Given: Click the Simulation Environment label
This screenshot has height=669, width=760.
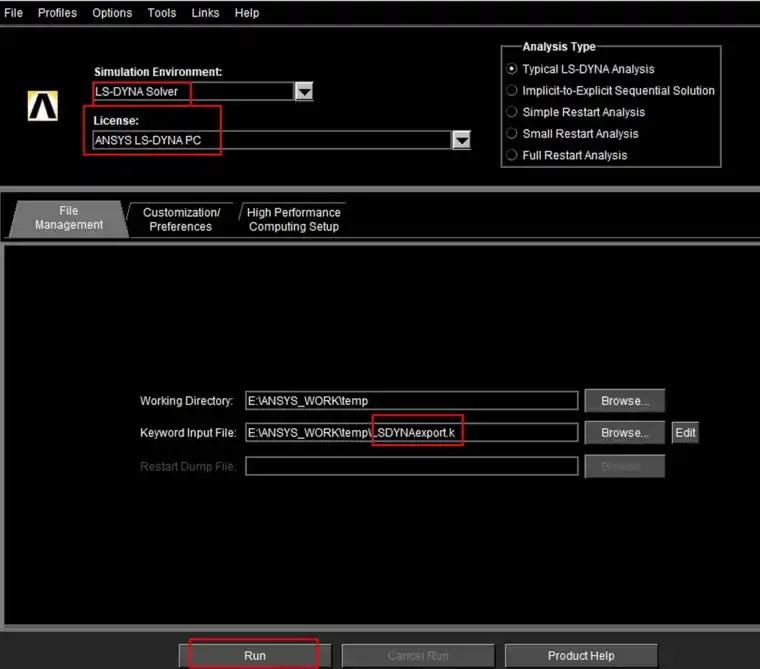Looking at the screenshot, I should point(158,72).
